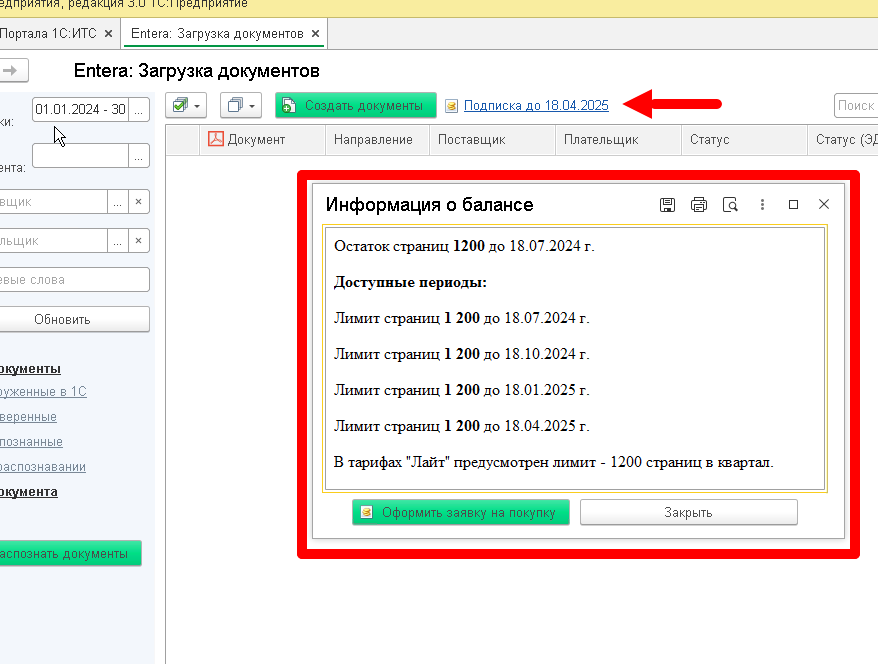
Task: Clear the supplier filter field
Action: (138, 202)
